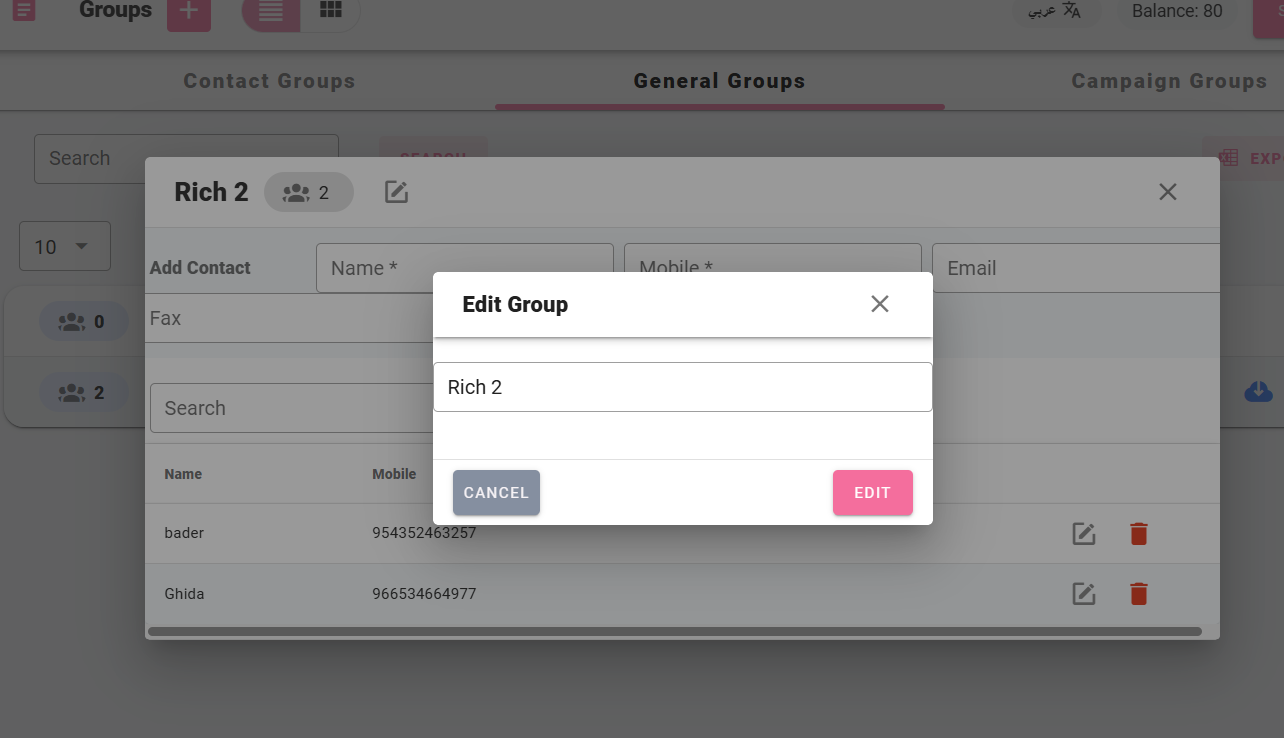This screenshot has width=1284, height=738.
Task: Open the hamburger menu icon
Action: click(24, 12)
